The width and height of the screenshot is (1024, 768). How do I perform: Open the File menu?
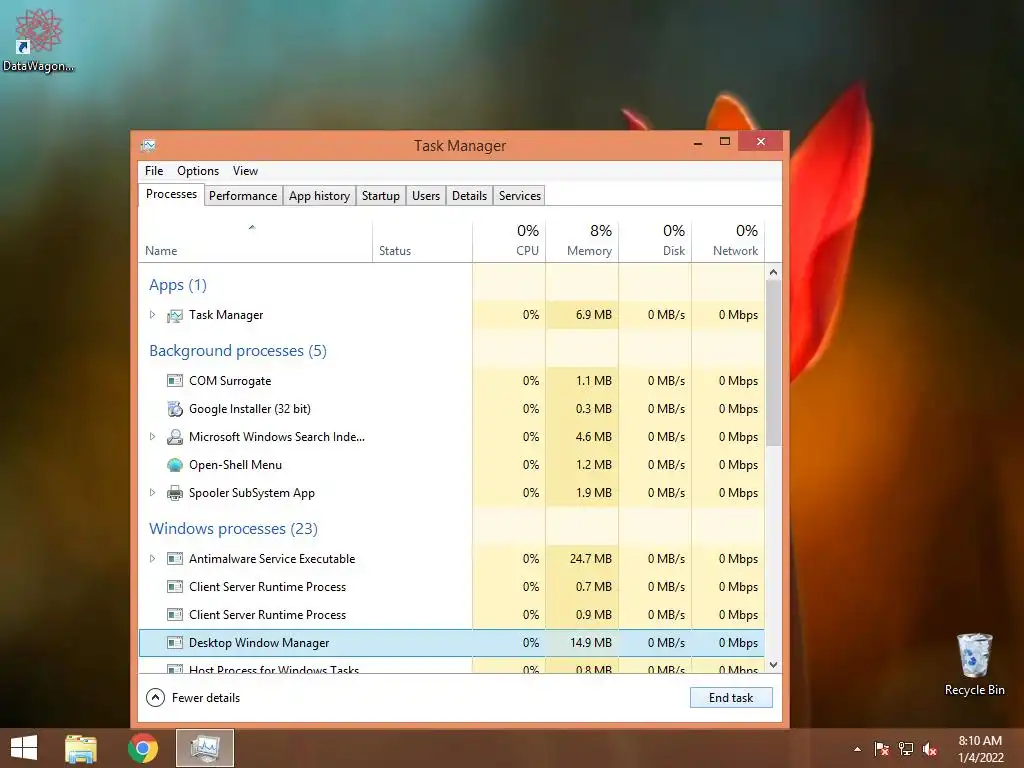pyautogui.click(x=154, y=171)
